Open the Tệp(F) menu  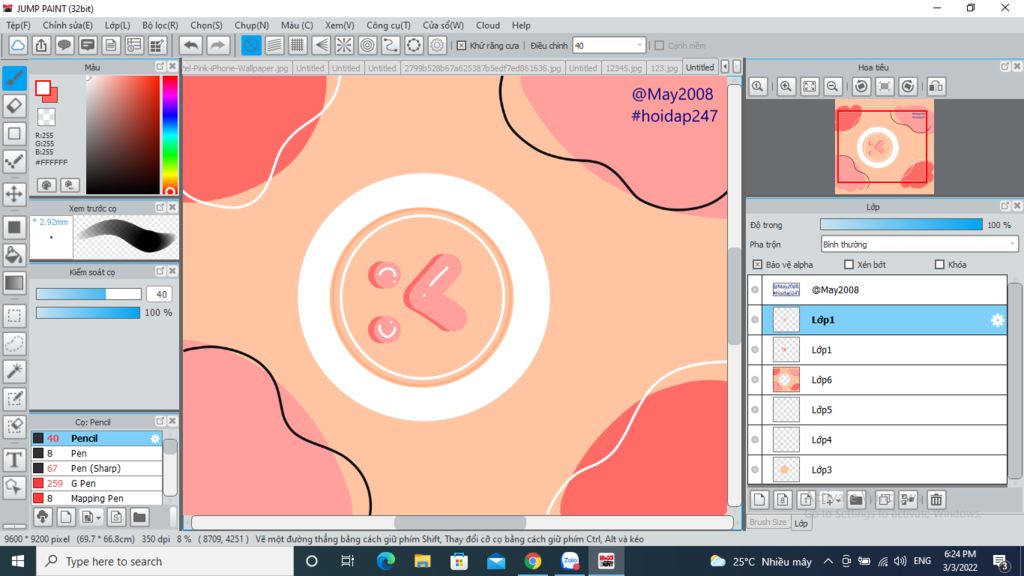[18, 25]
